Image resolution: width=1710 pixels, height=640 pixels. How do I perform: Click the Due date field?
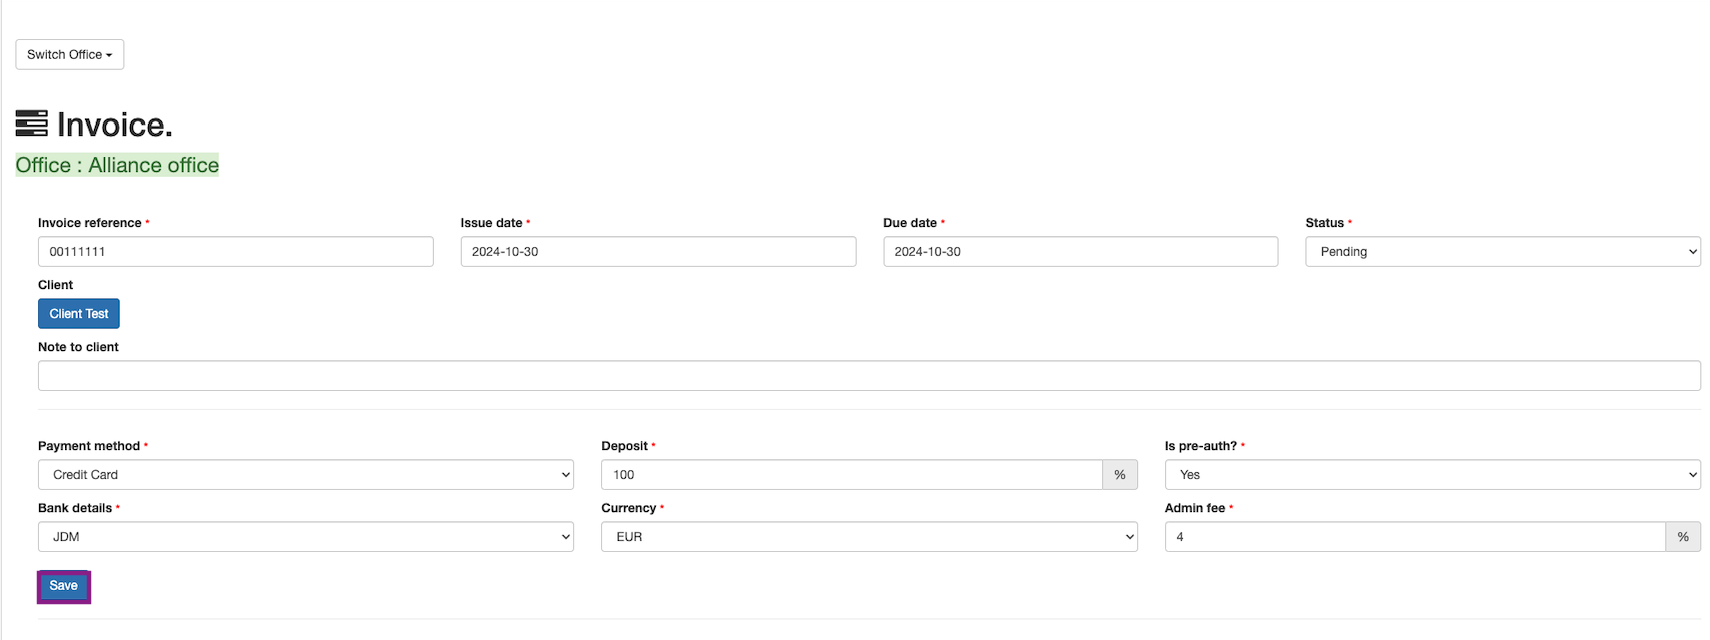click(x=1080, y=252)
